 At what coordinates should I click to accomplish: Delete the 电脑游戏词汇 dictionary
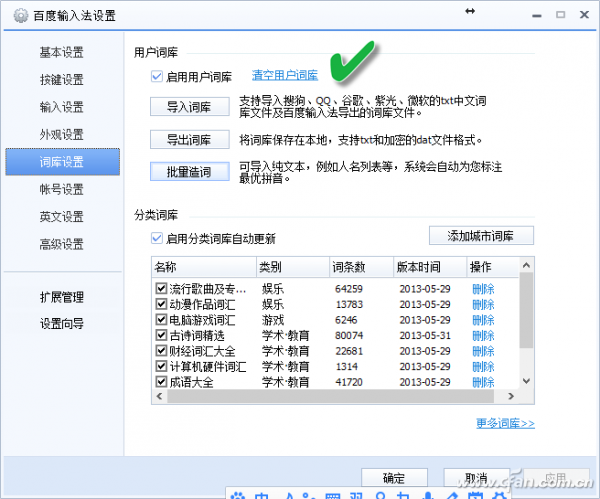click(x=483, y=320)
